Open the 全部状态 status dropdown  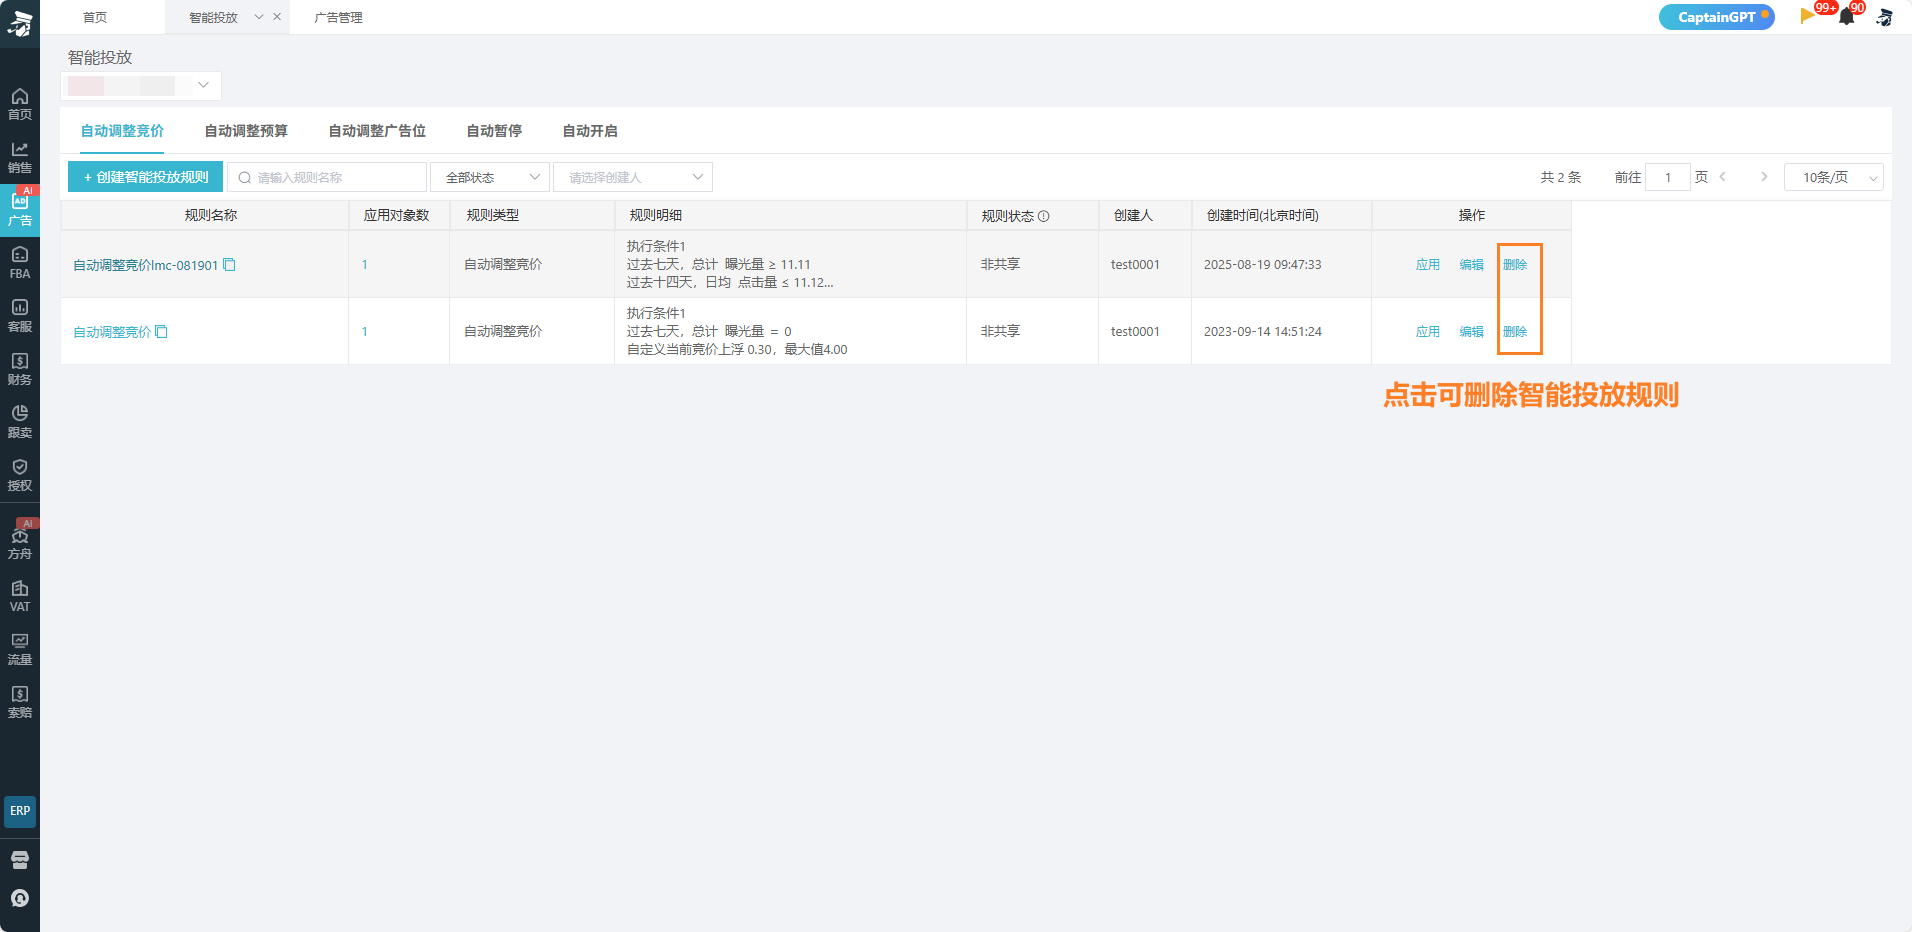(x=490, y=177)
